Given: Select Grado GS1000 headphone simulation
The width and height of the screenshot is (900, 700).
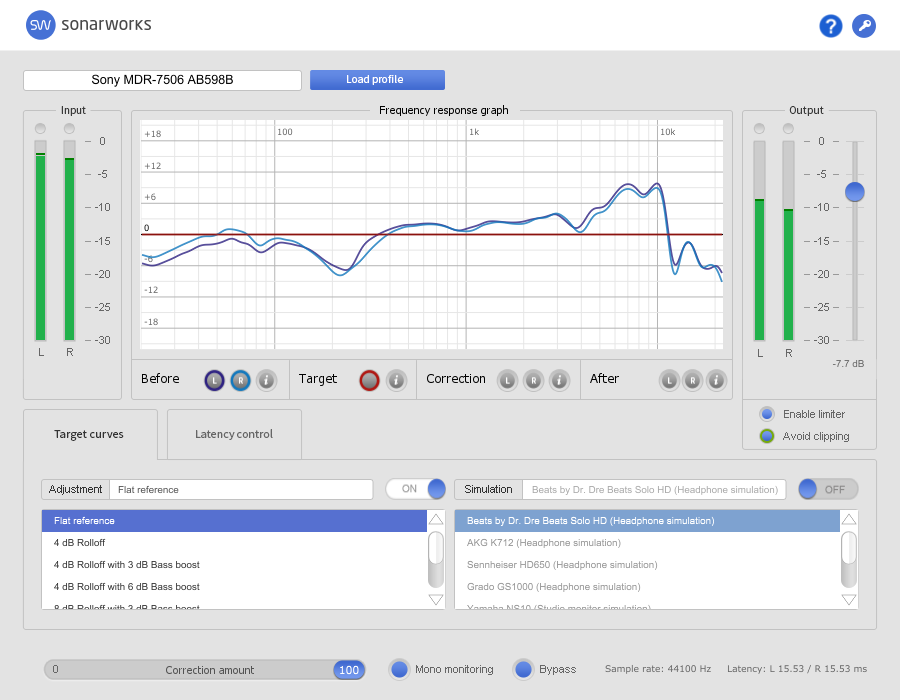Looking at the screenshot, I should point(647,586).
